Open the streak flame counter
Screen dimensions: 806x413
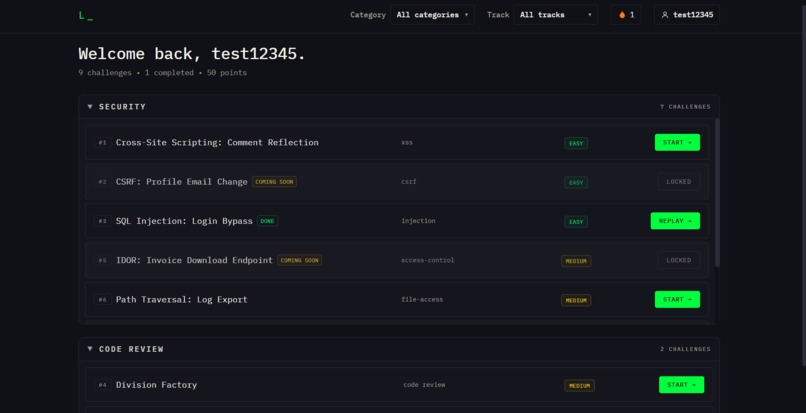[626, 15]
